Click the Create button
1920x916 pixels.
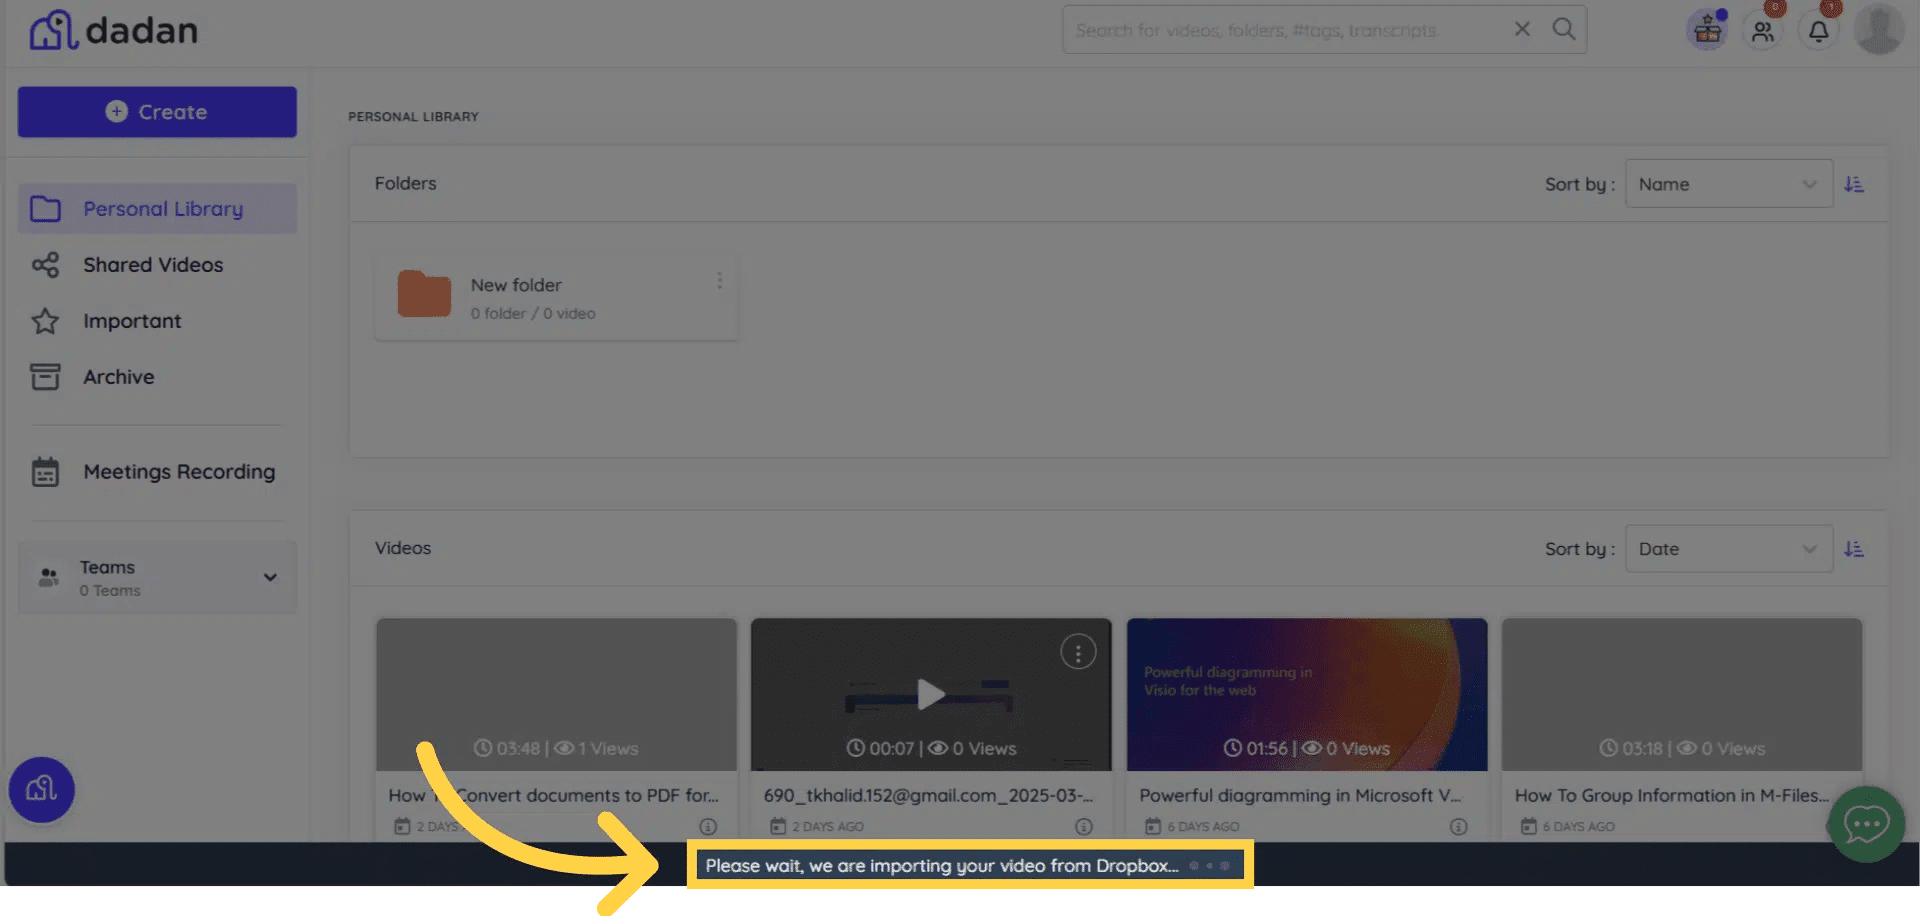[157, 112]
